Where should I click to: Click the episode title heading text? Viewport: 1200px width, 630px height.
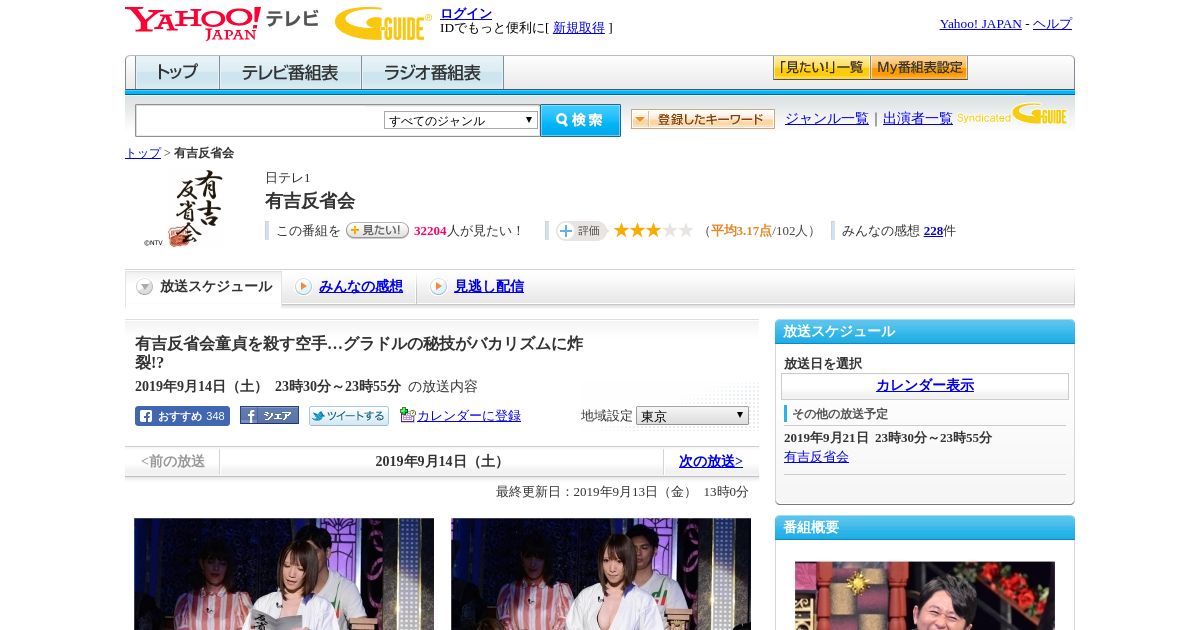pos(359,352)
